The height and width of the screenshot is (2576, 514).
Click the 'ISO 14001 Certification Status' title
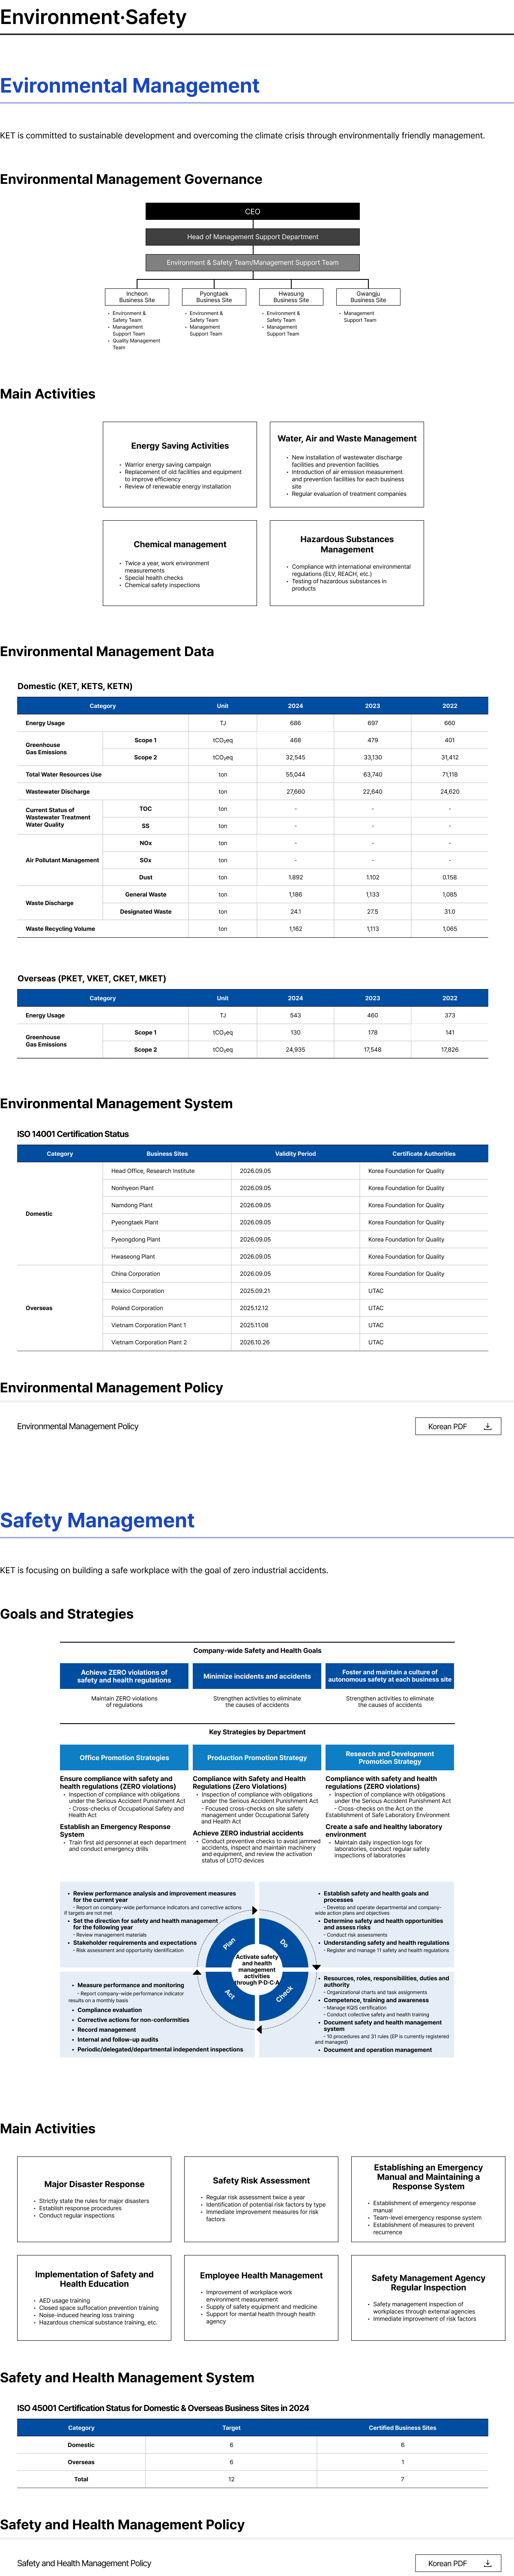[x=73, y=1134]
